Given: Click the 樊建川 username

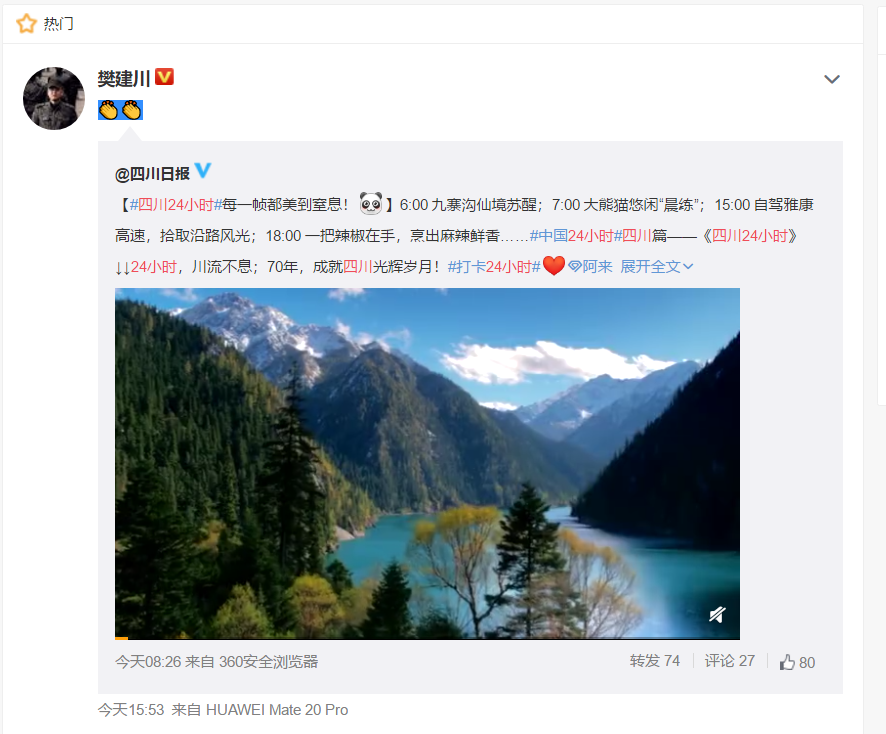Looking at the screenshot, I should click(x=124, y=78).
